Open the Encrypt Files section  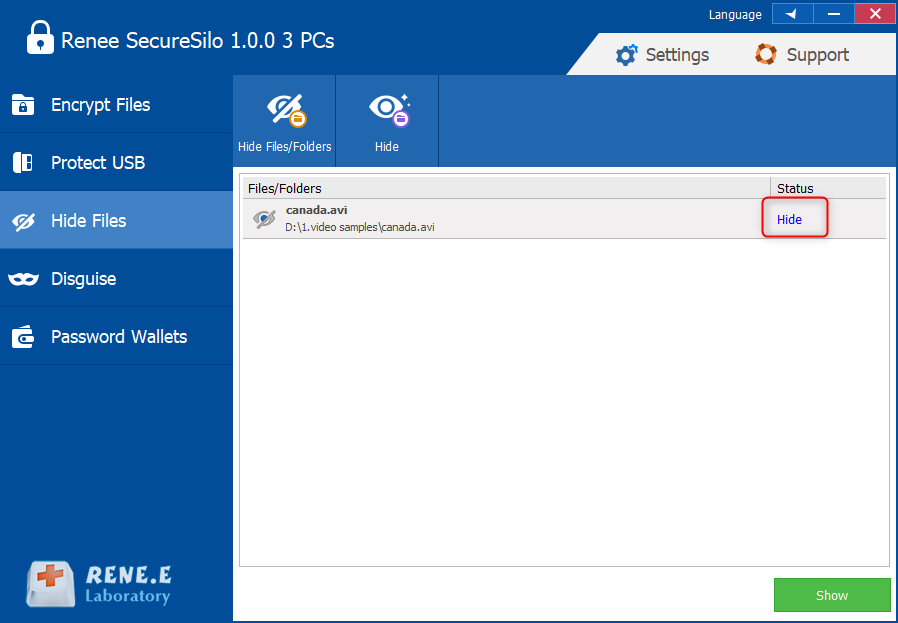tap(116, 105)
